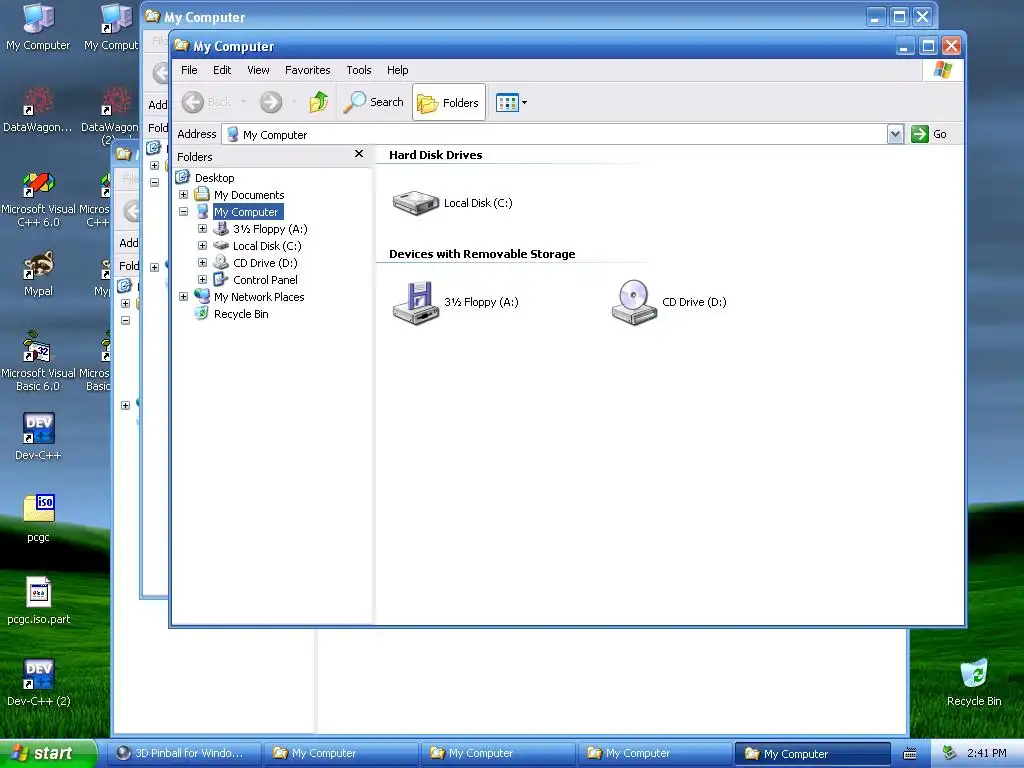Select Local Disk (C:) drive icon
1024x768 pixels.
coord(415,202)
